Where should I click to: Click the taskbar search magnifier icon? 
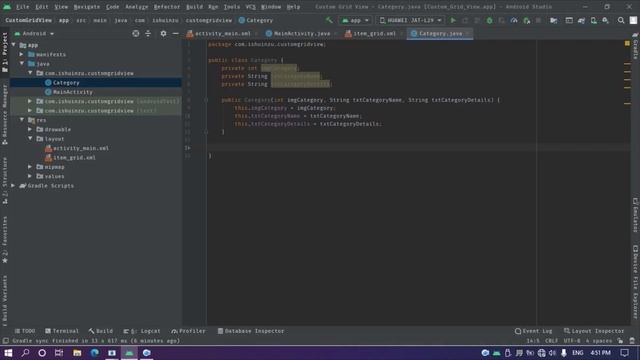click(25, 353)
